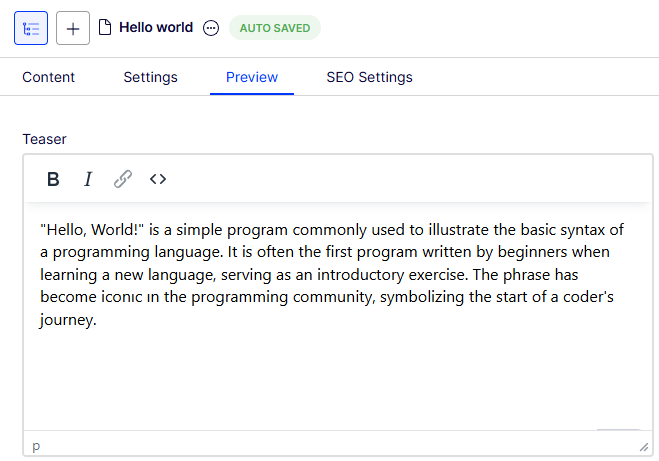Click the Hello world page title
Screen dimensions: 659x461
(x=156, y=27)
